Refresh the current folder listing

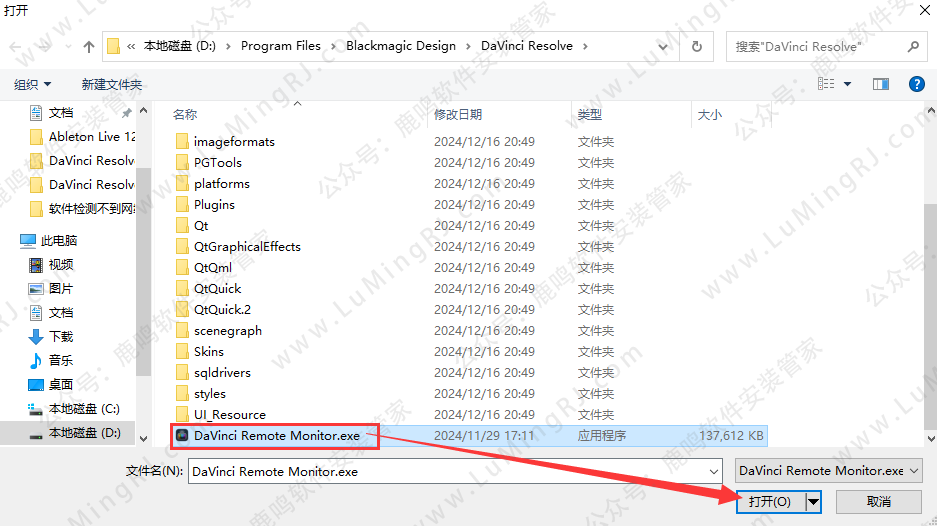(697, 46)
